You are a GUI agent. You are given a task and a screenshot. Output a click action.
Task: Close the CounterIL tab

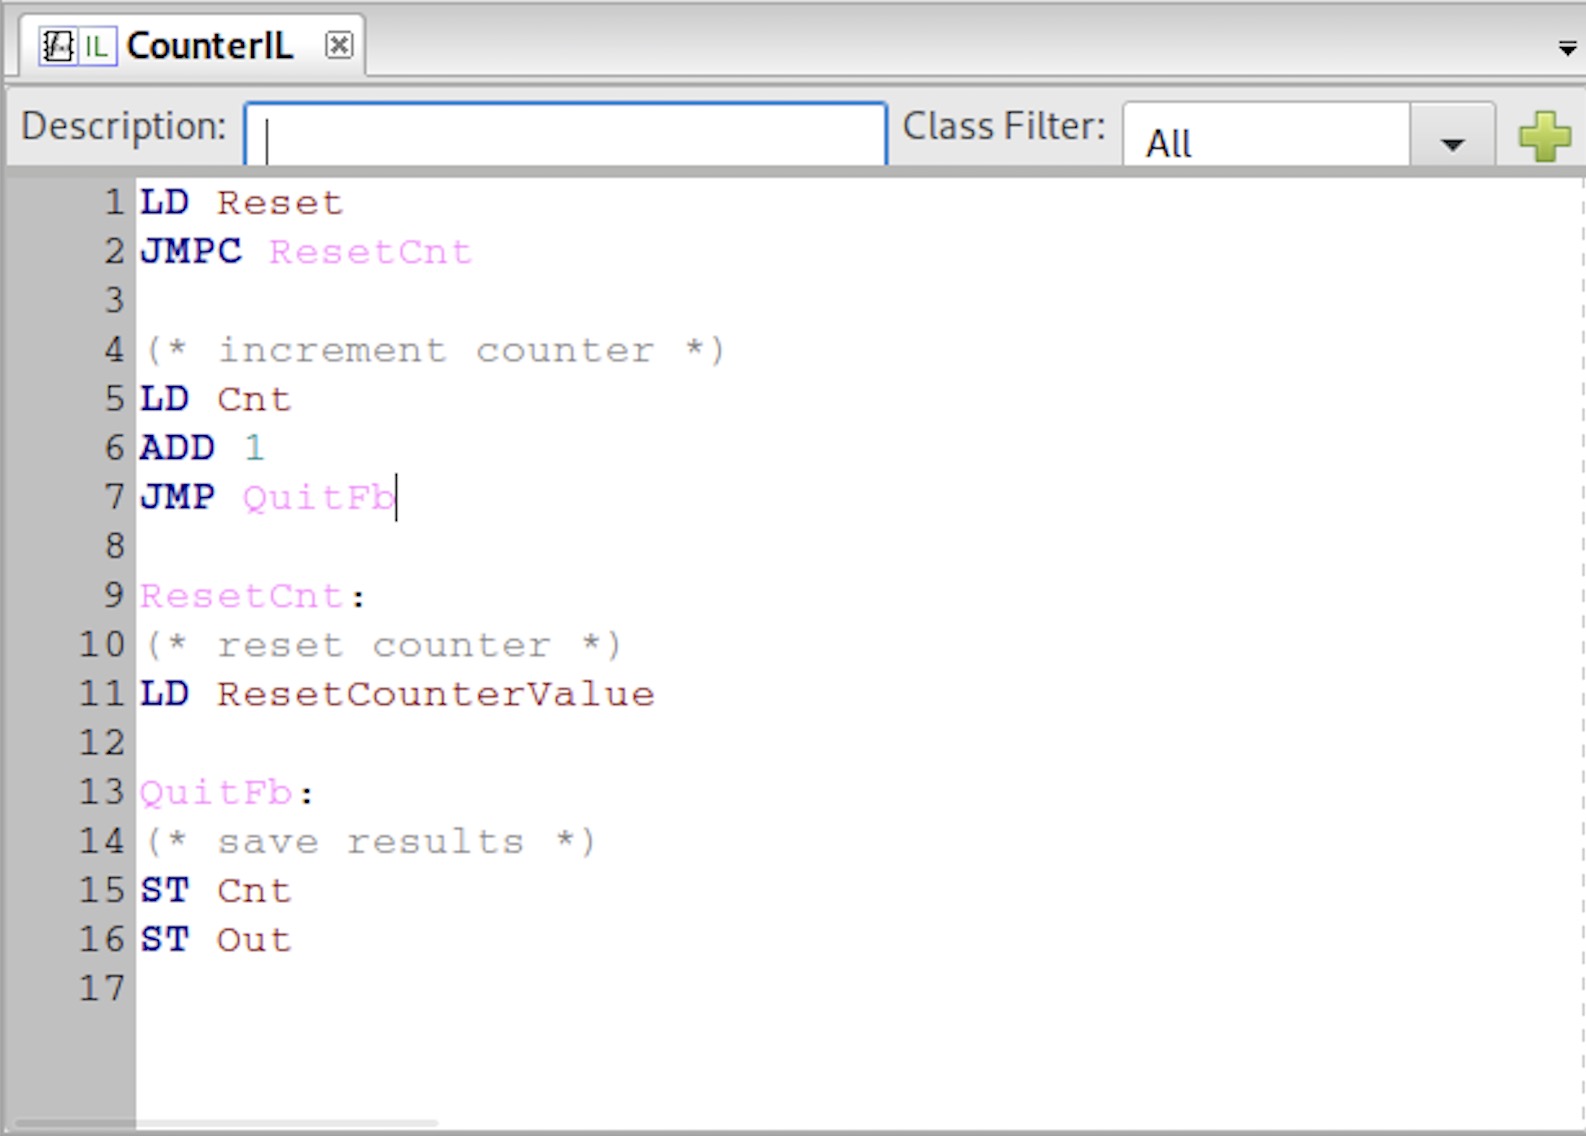339,45
